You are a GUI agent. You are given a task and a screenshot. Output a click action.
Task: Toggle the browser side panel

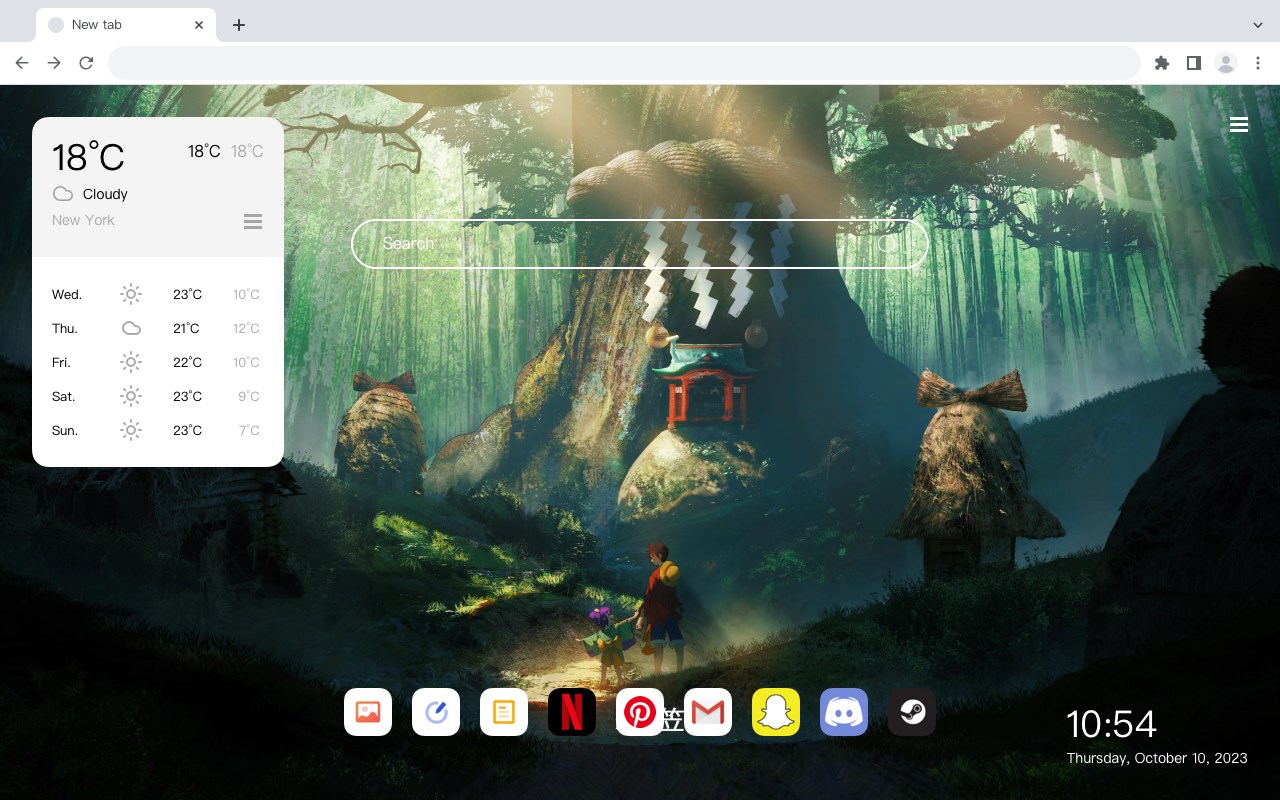pos(1193,63)
